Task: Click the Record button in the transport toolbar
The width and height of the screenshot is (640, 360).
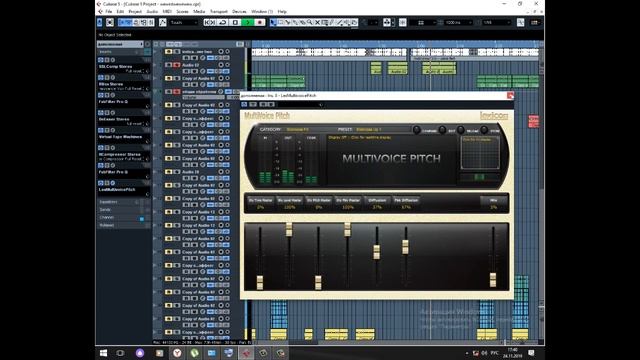Action: pos(259,22)
